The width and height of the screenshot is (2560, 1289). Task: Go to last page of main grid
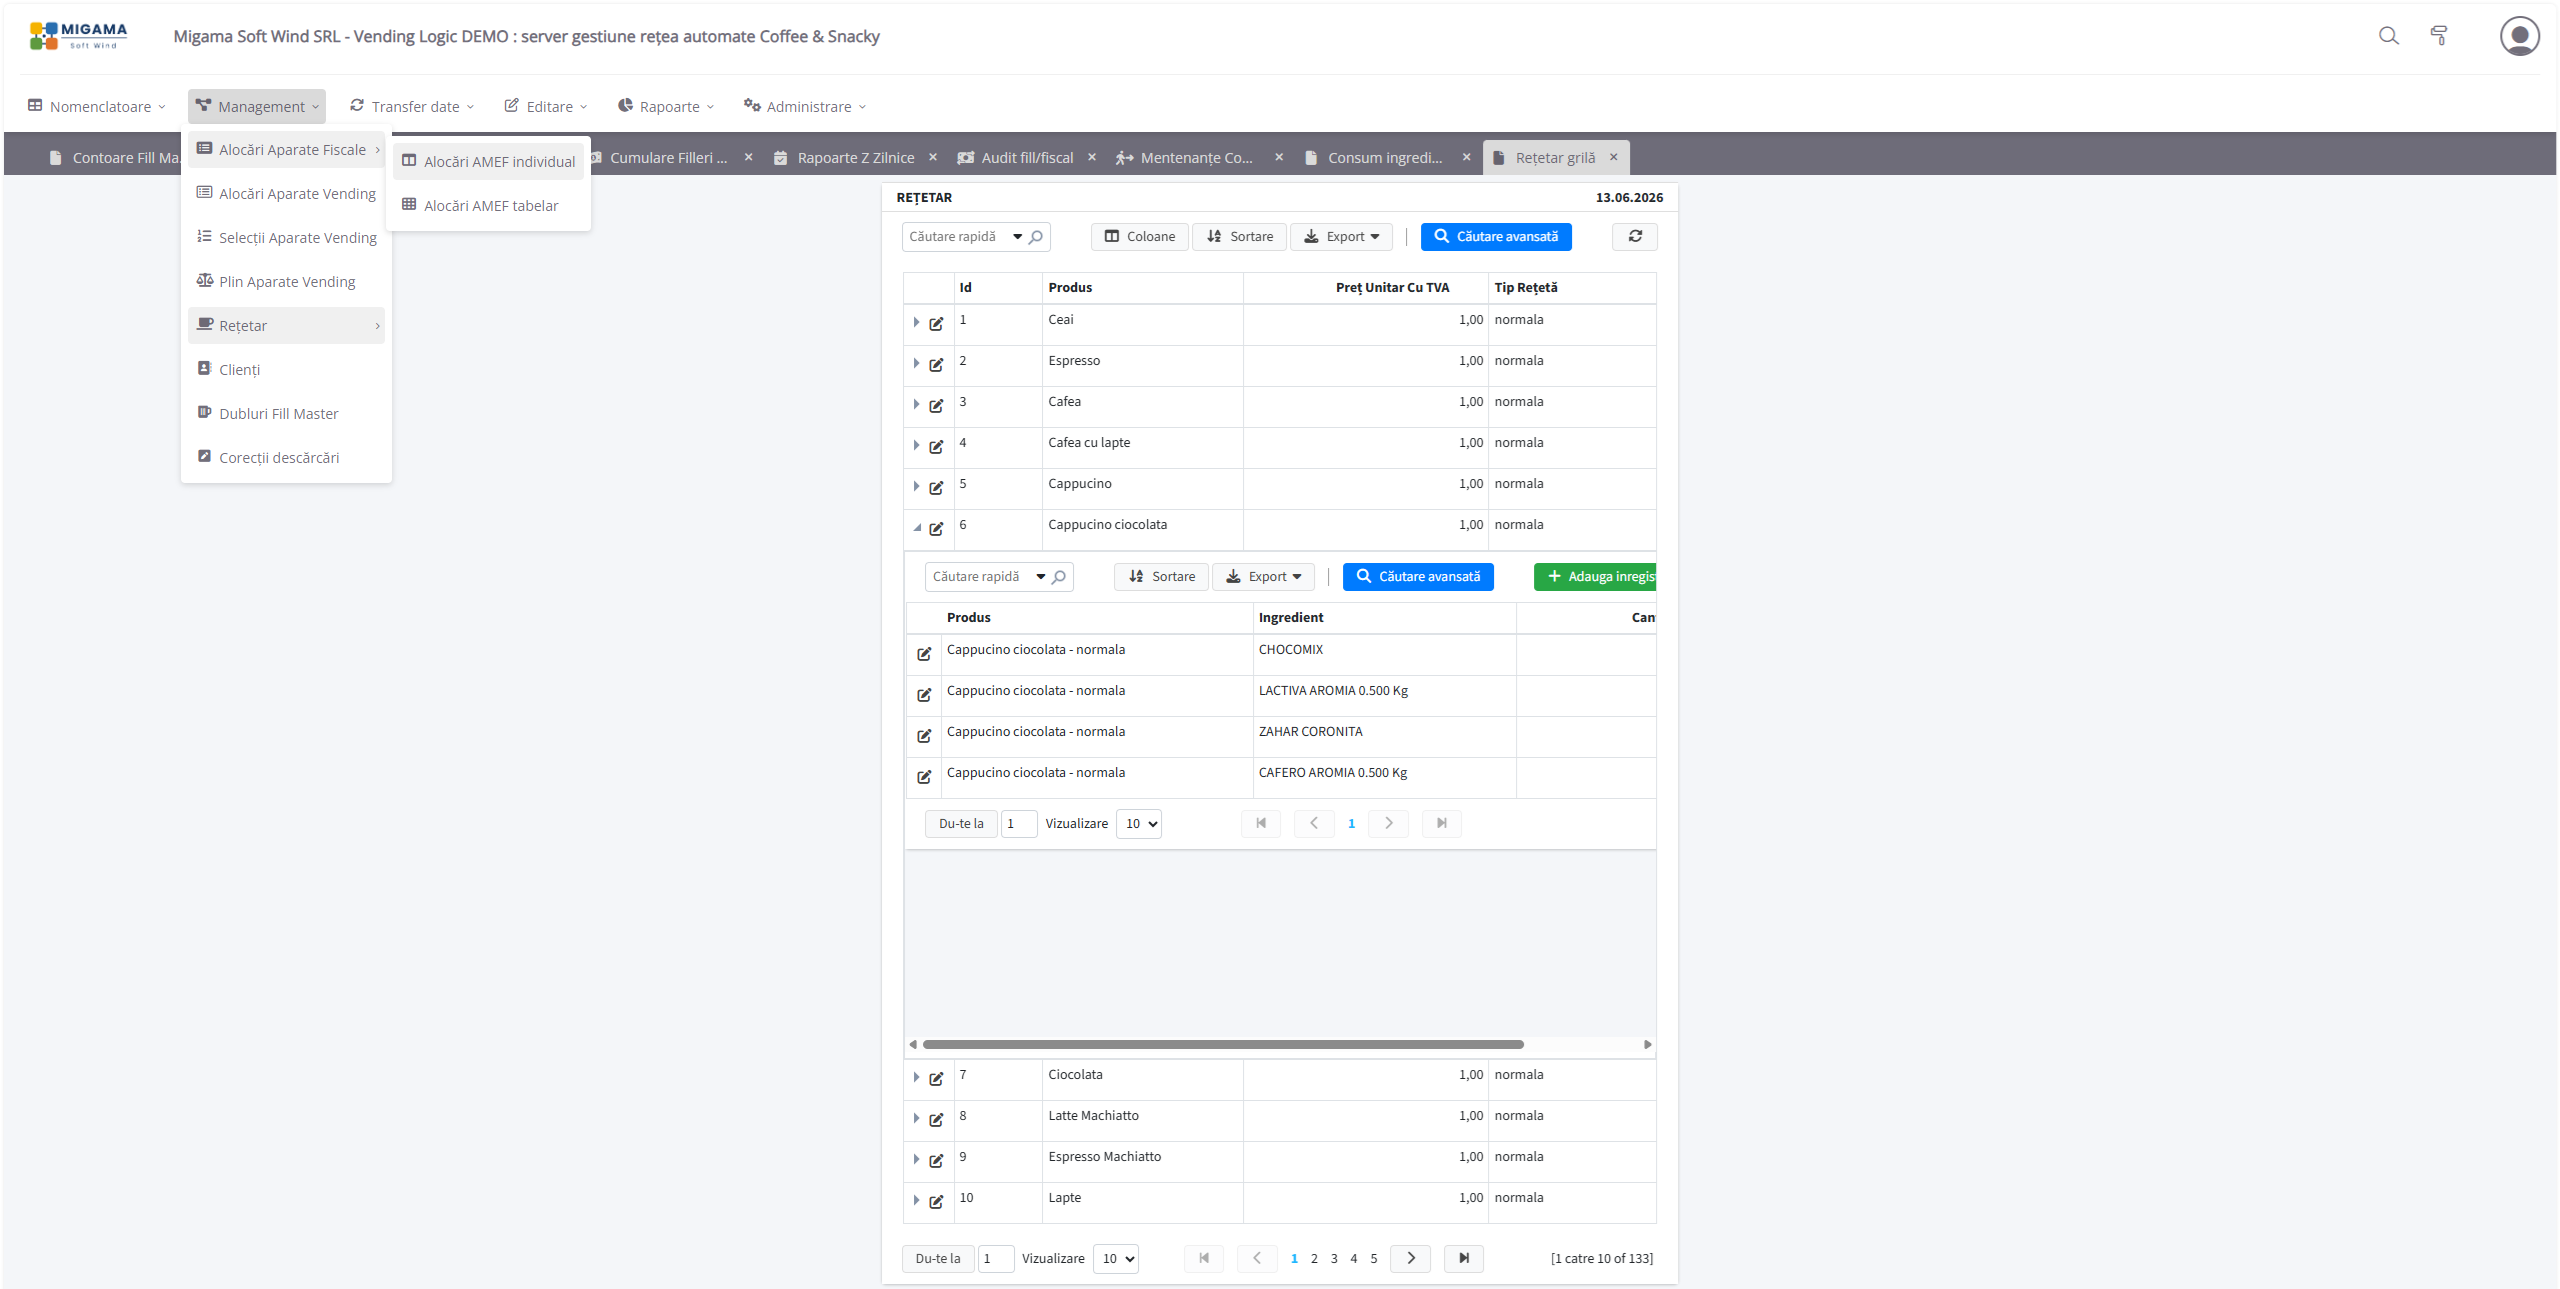[x=1464, y=1258]
